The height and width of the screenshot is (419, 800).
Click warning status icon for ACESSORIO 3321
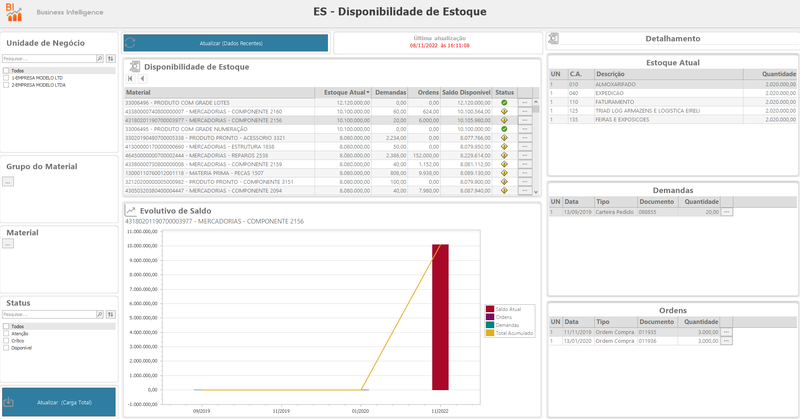(x=504, y=138)
